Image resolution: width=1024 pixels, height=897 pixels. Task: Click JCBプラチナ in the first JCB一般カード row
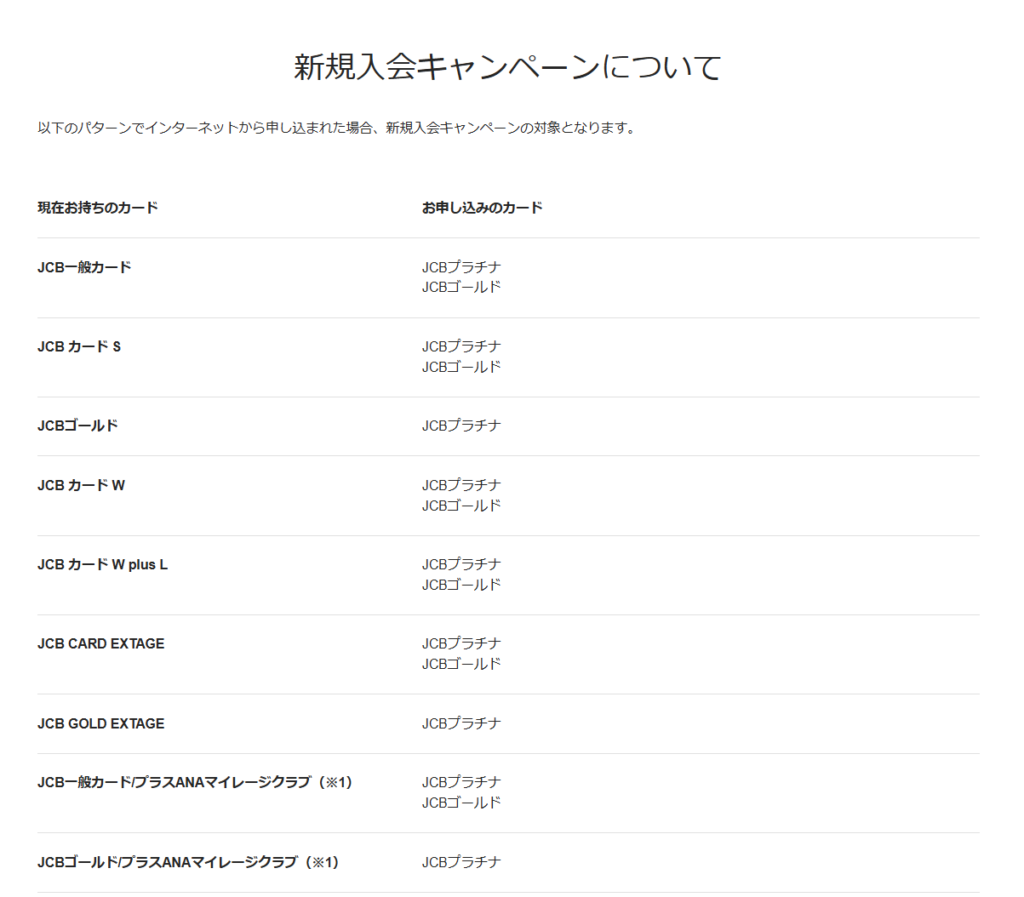tap(461, 267)
